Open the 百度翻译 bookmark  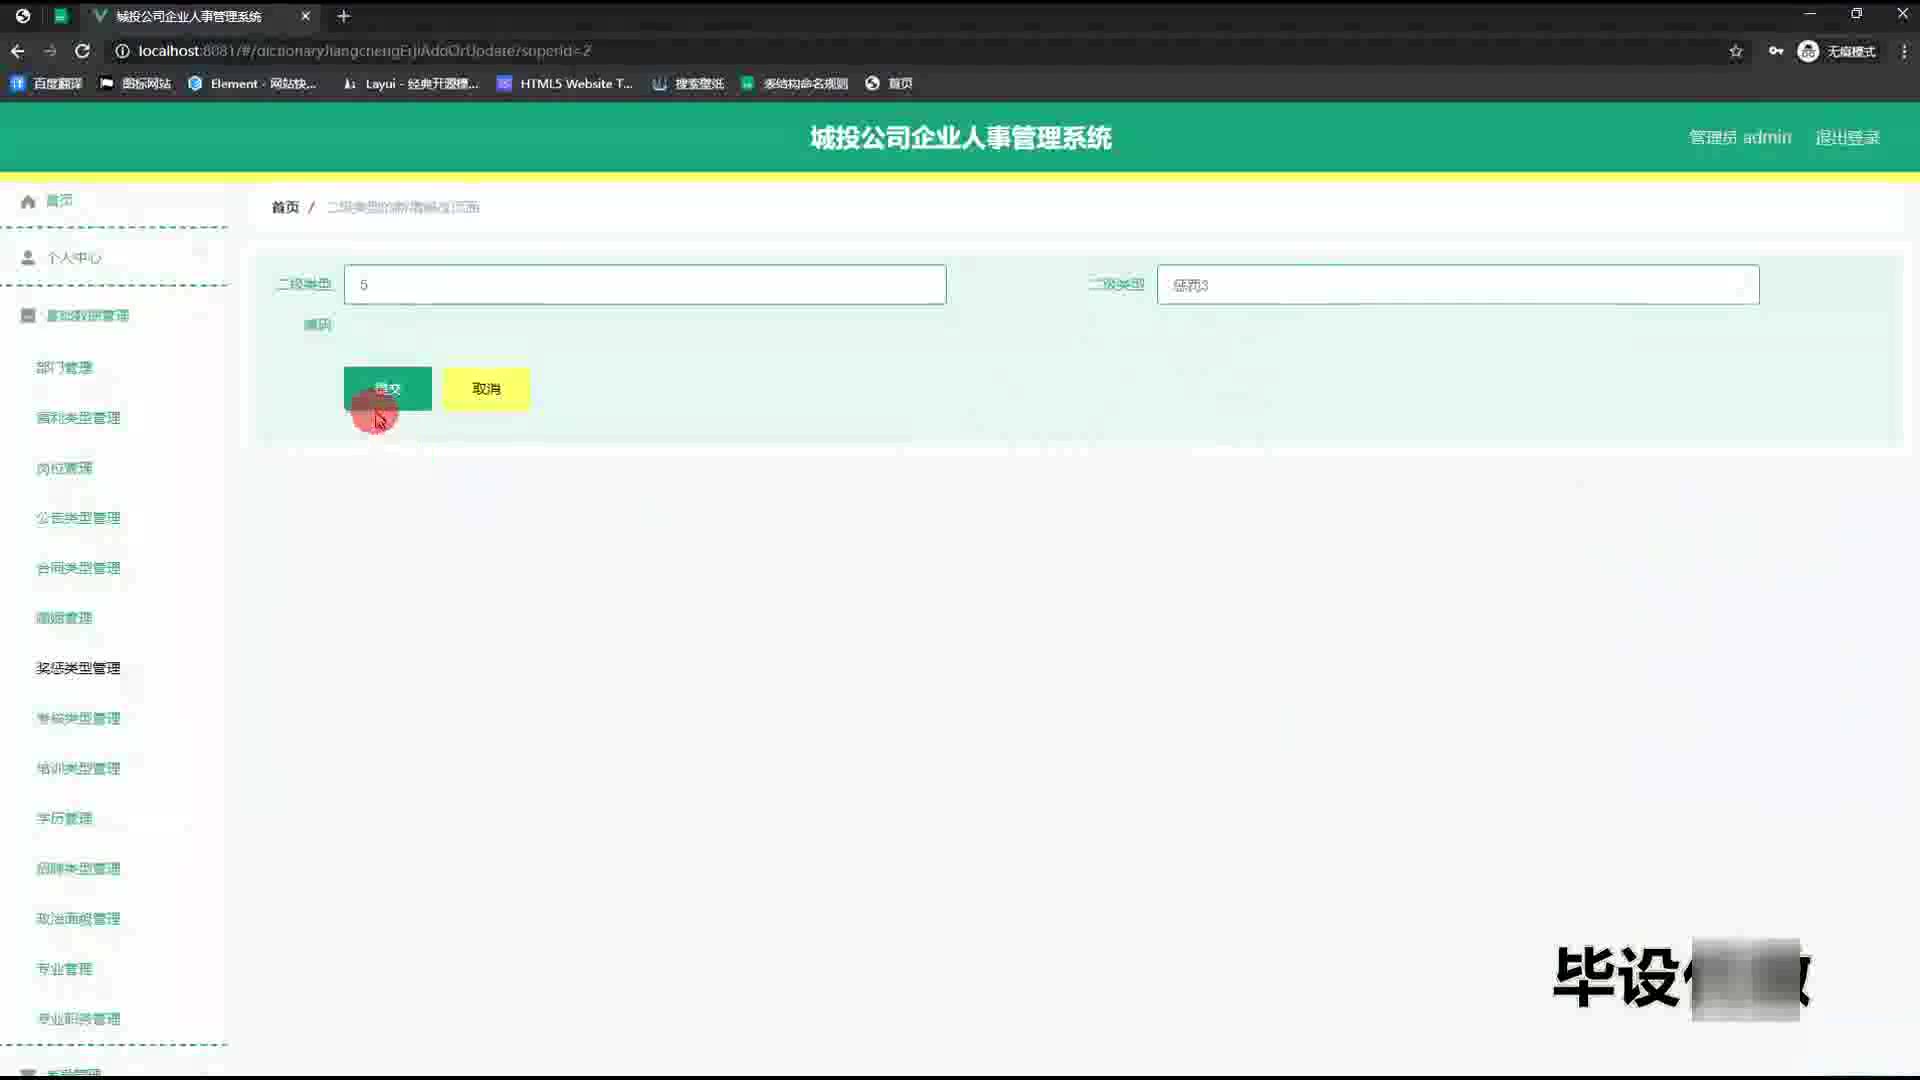pos(46,84)
